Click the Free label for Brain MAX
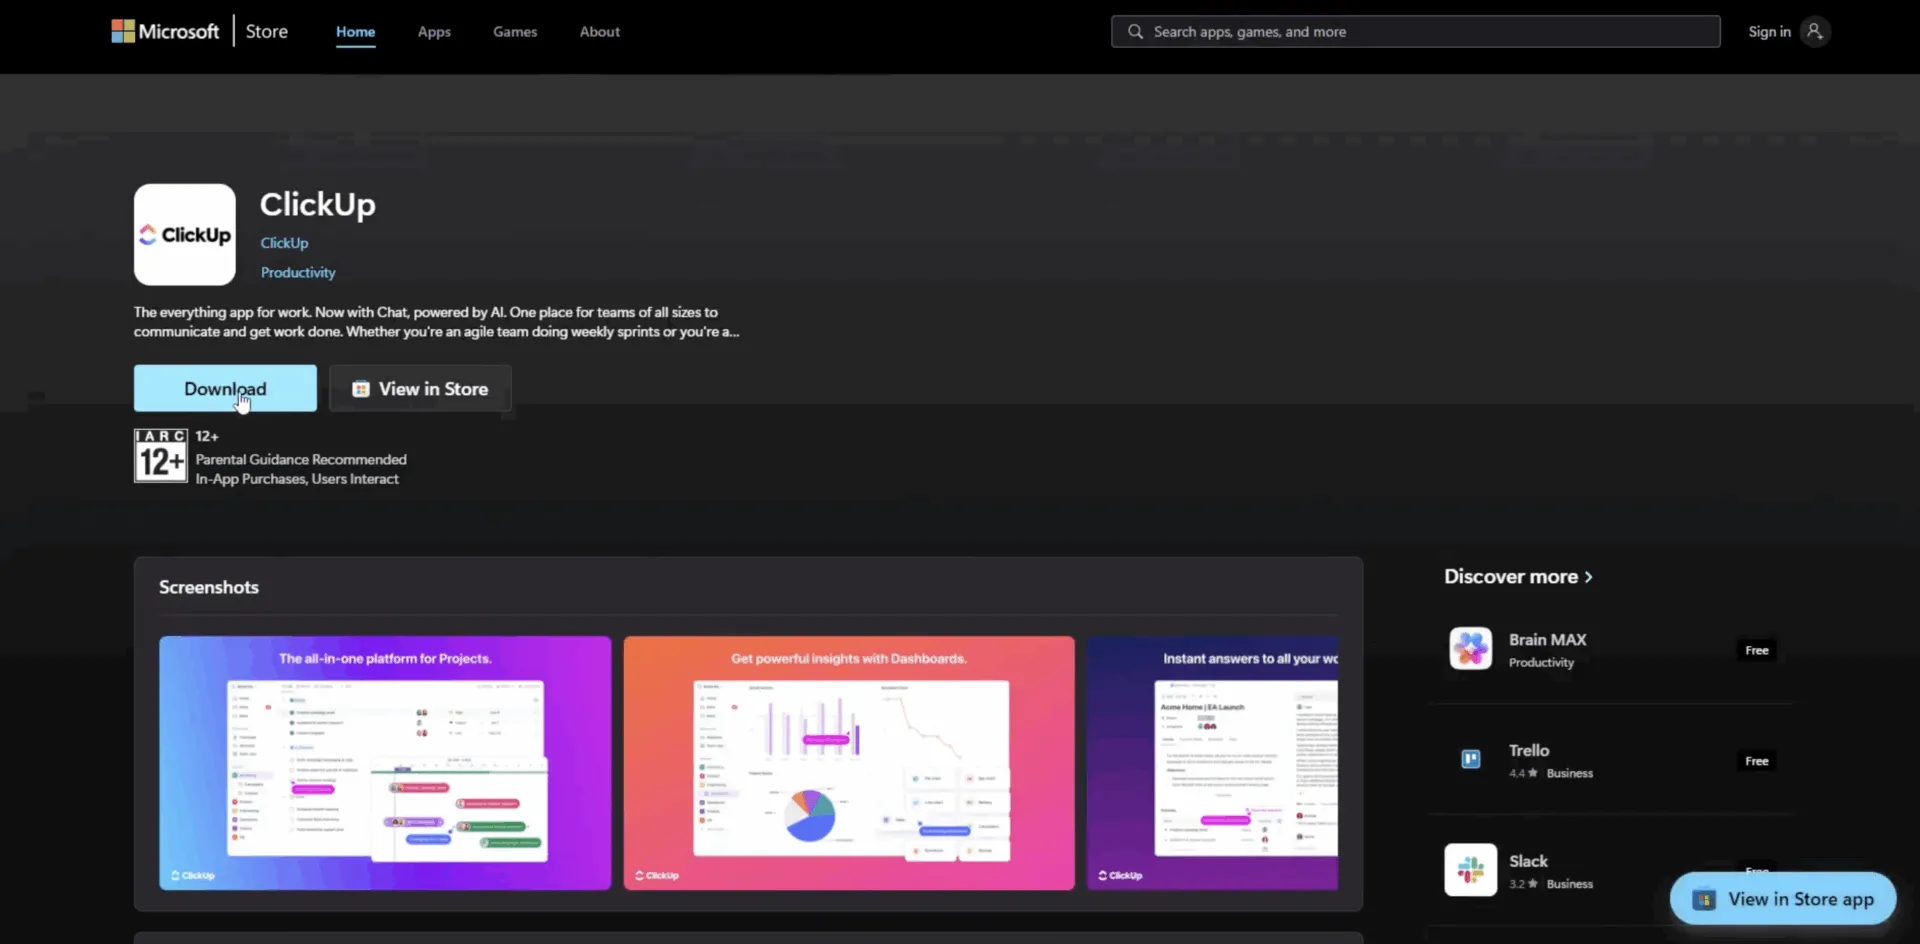 (x=1757, y=650)
